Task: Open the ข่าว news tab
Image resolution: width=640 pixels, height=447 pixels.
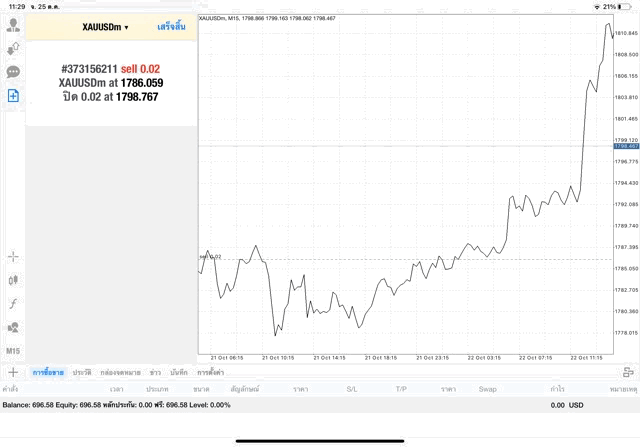Action: pos(155,372)
